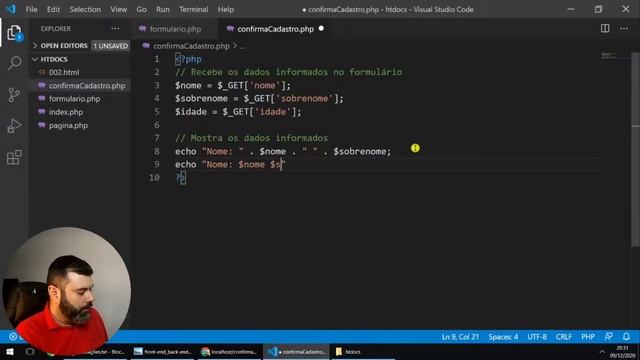Open the Search view icon
The width and height of the screenshot is (640, 360).
14,63
